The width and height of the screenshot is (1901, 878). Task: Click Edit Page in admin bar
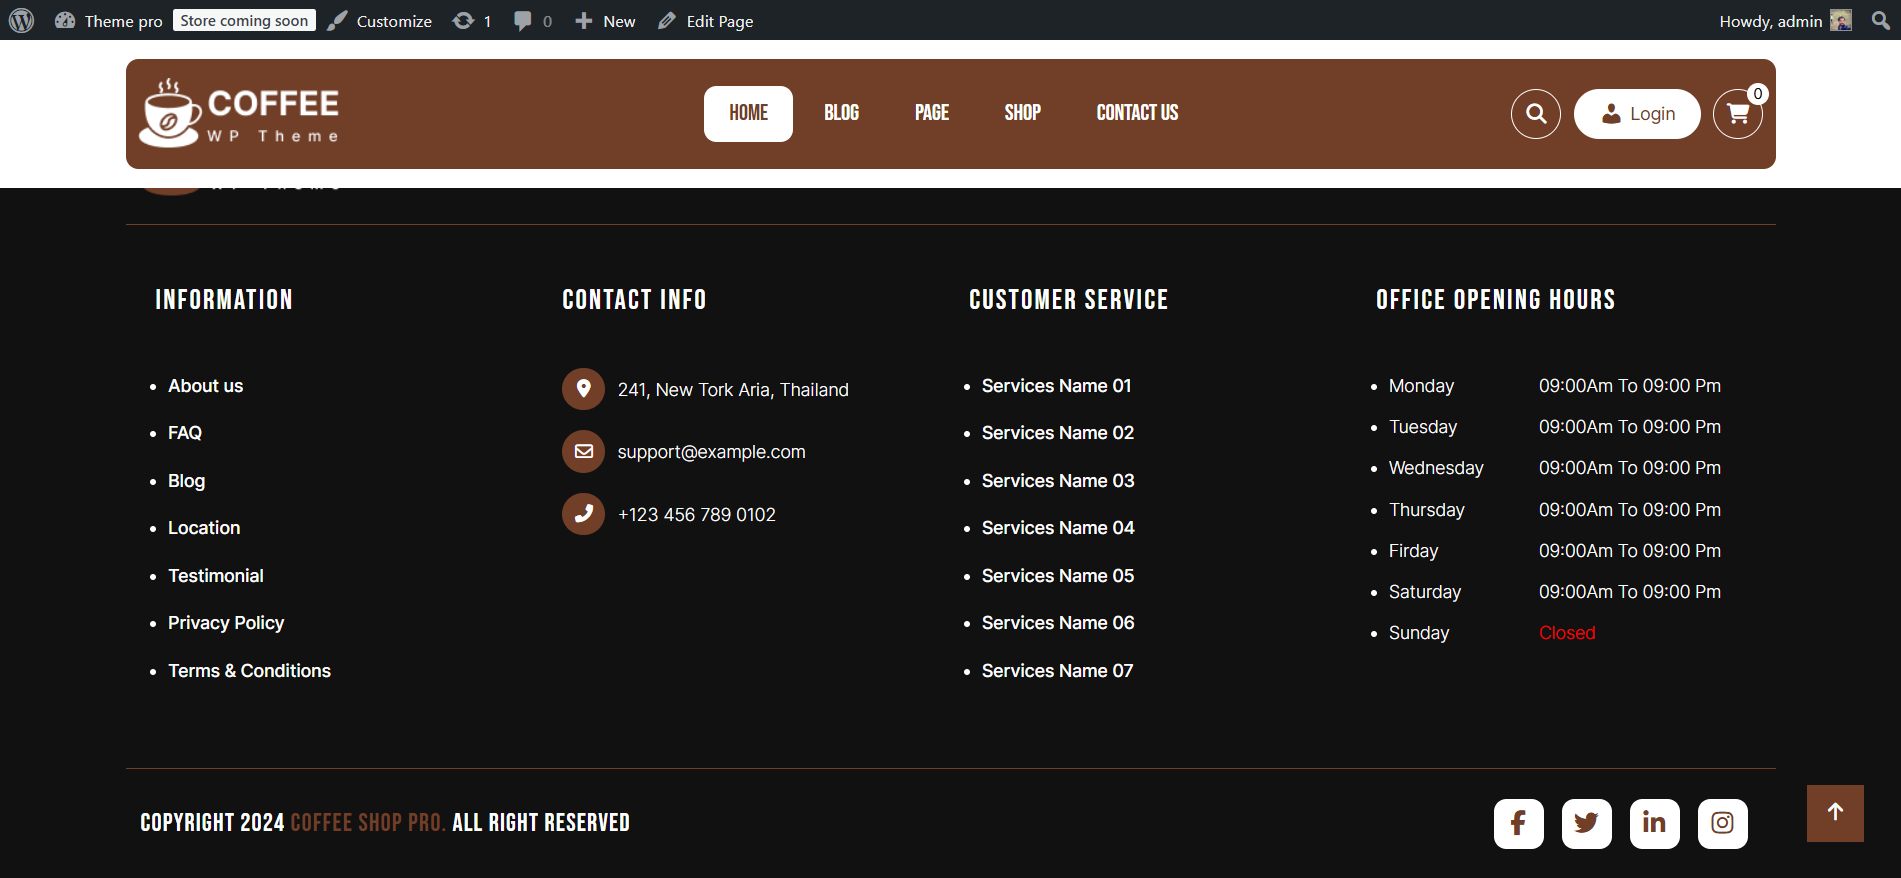click(706, 21)
